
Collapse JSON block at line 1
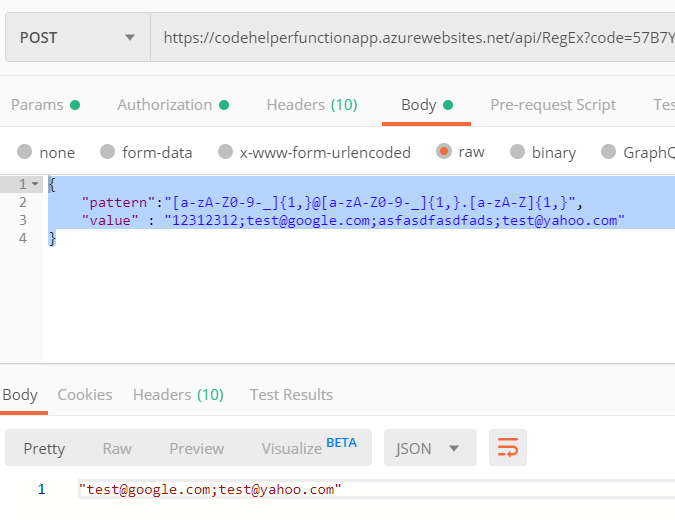point(35,184)
